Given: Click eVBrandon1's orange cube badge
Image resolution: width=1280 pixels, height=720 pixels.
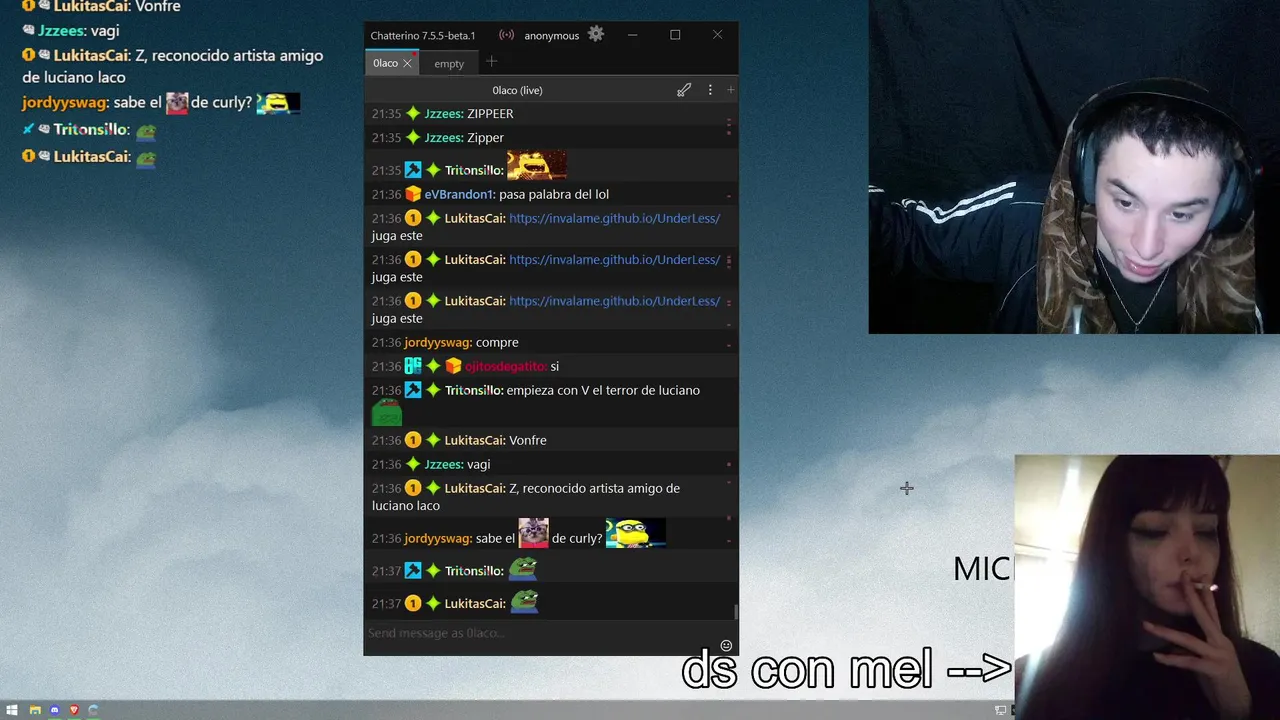Looking at the screenshot, I should coord(412,194).
